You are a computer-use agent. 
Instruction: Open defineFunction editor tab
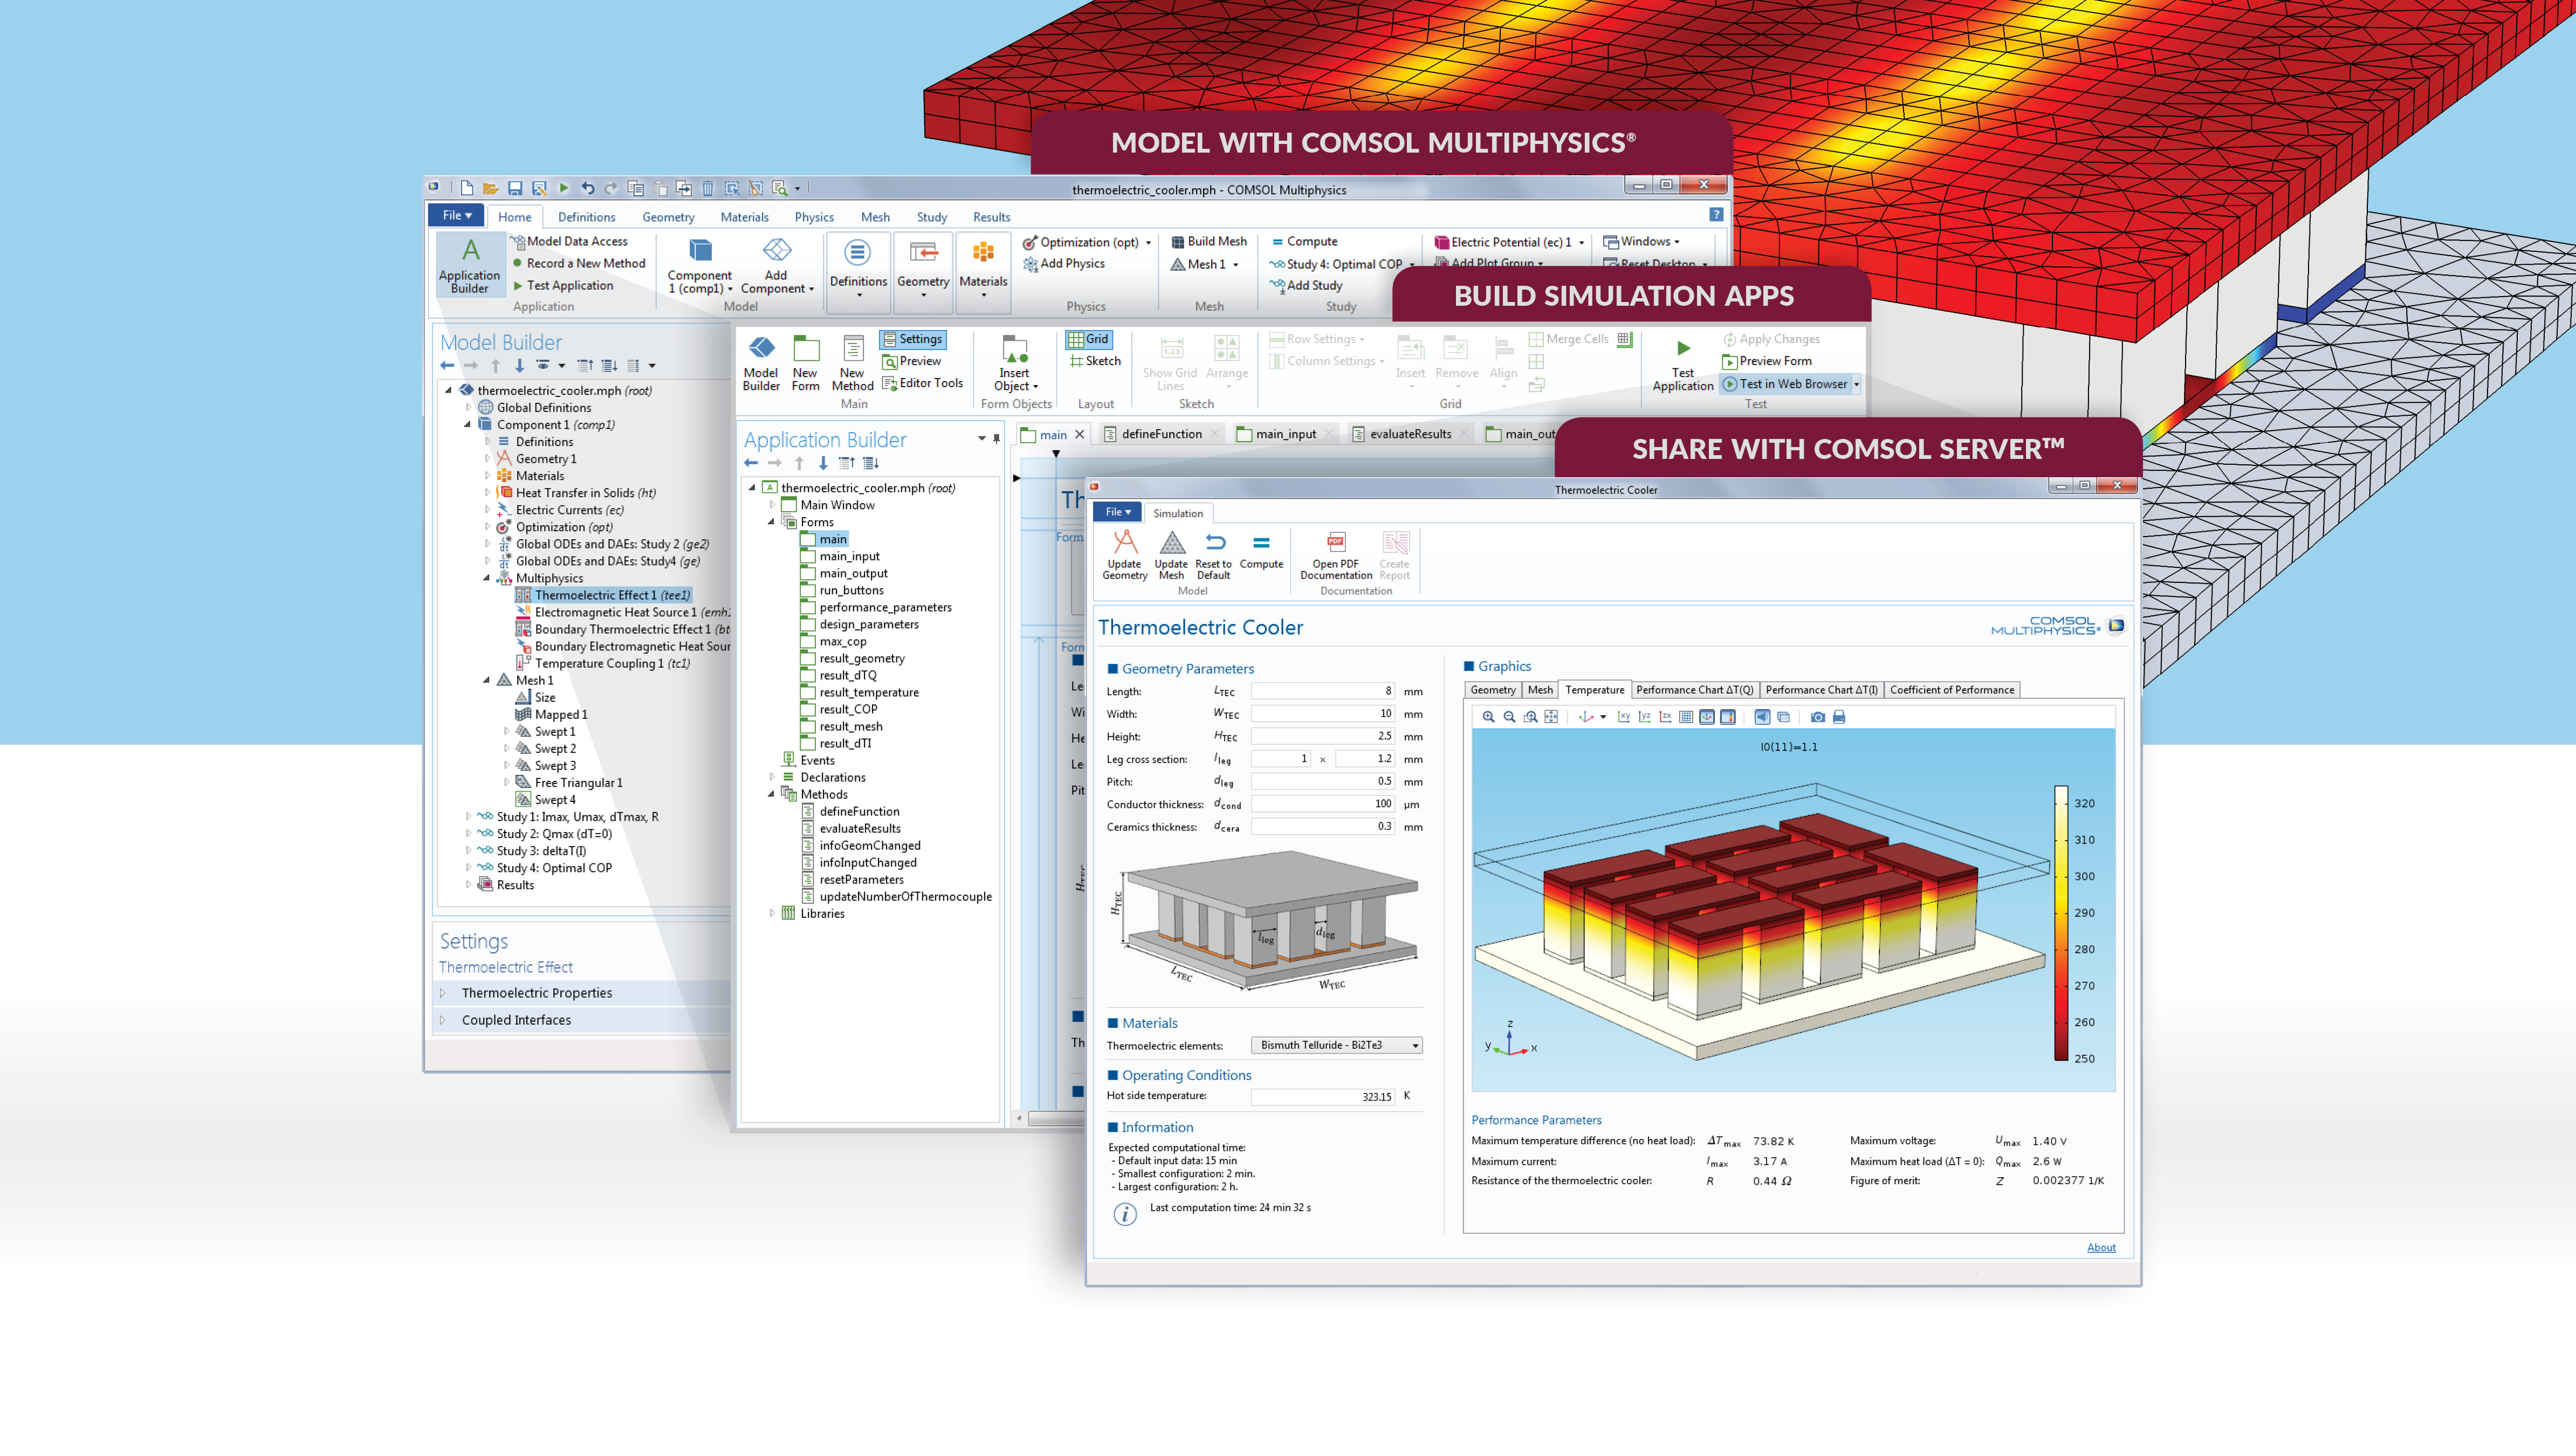tap(1161, 434)
